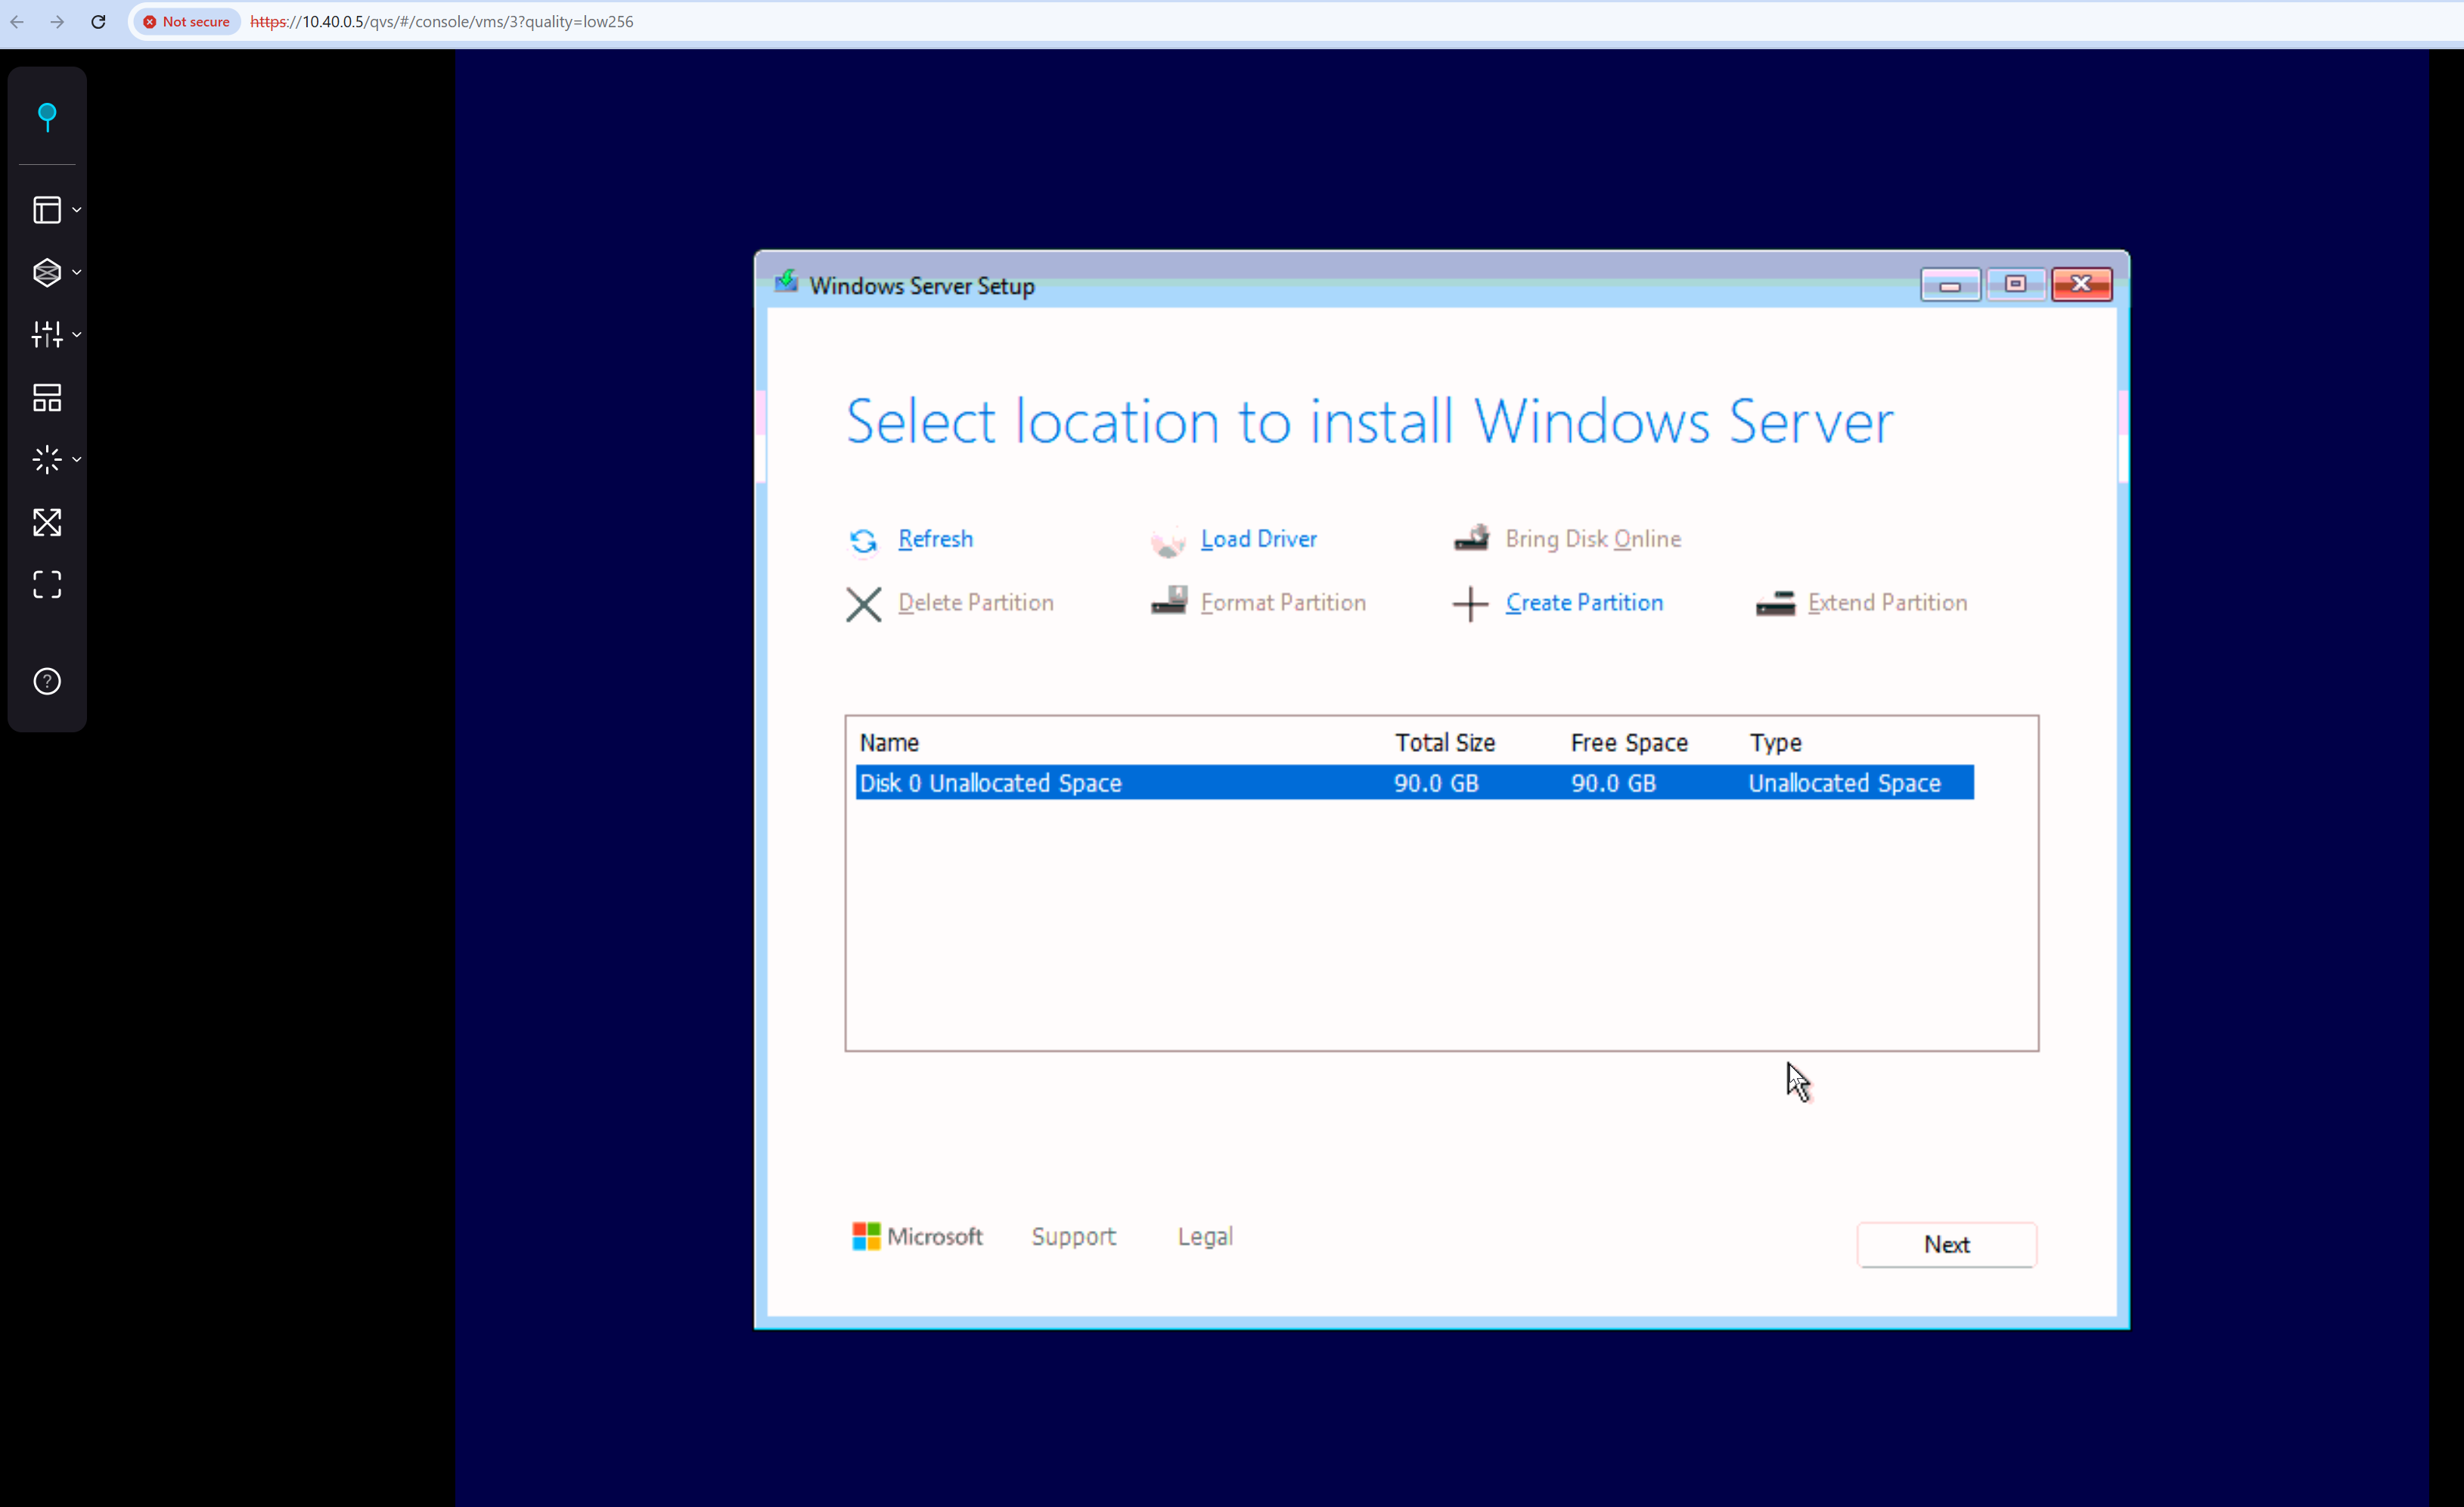Click the Create Partition link
The height and width of the screenshot is (1507, 2464).
pyautogui.click(x=1584, y=603)
